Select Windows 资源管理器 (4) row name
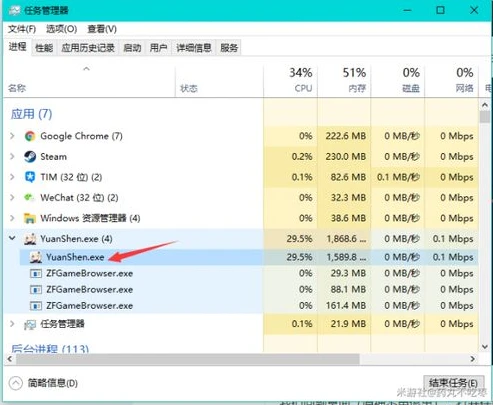The image size is (493, 405). (x=90, y=218)
